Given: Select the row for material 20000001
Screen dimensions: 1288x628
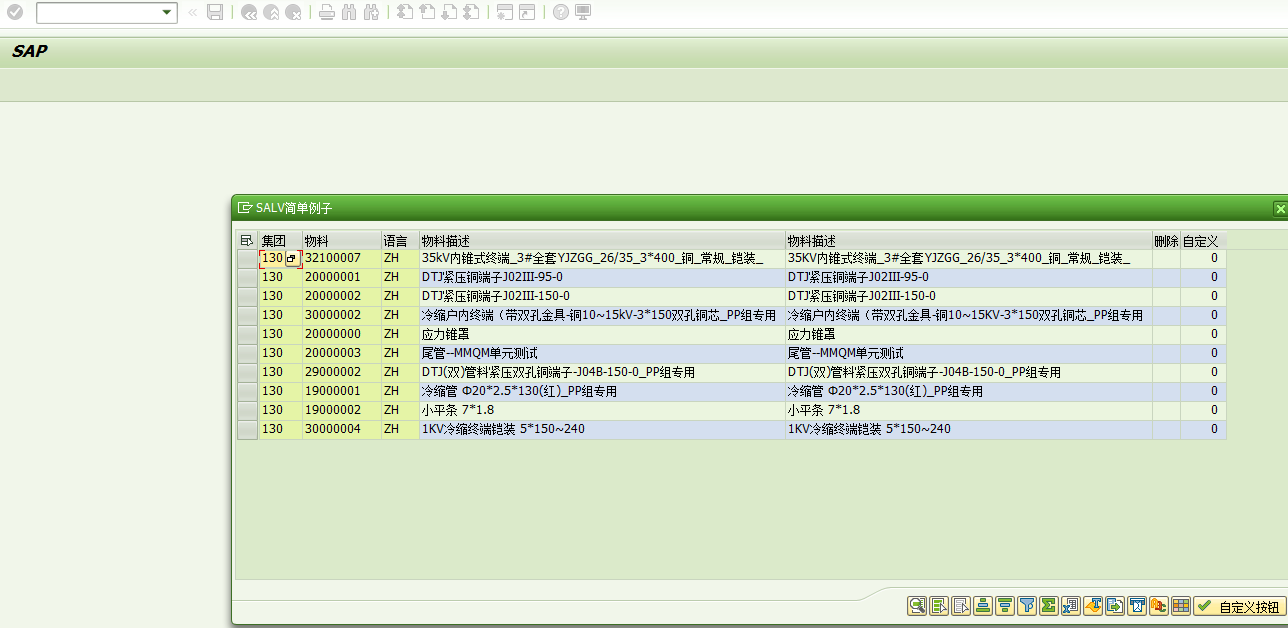Looking at the screenshot, I should tap(245, 276).
